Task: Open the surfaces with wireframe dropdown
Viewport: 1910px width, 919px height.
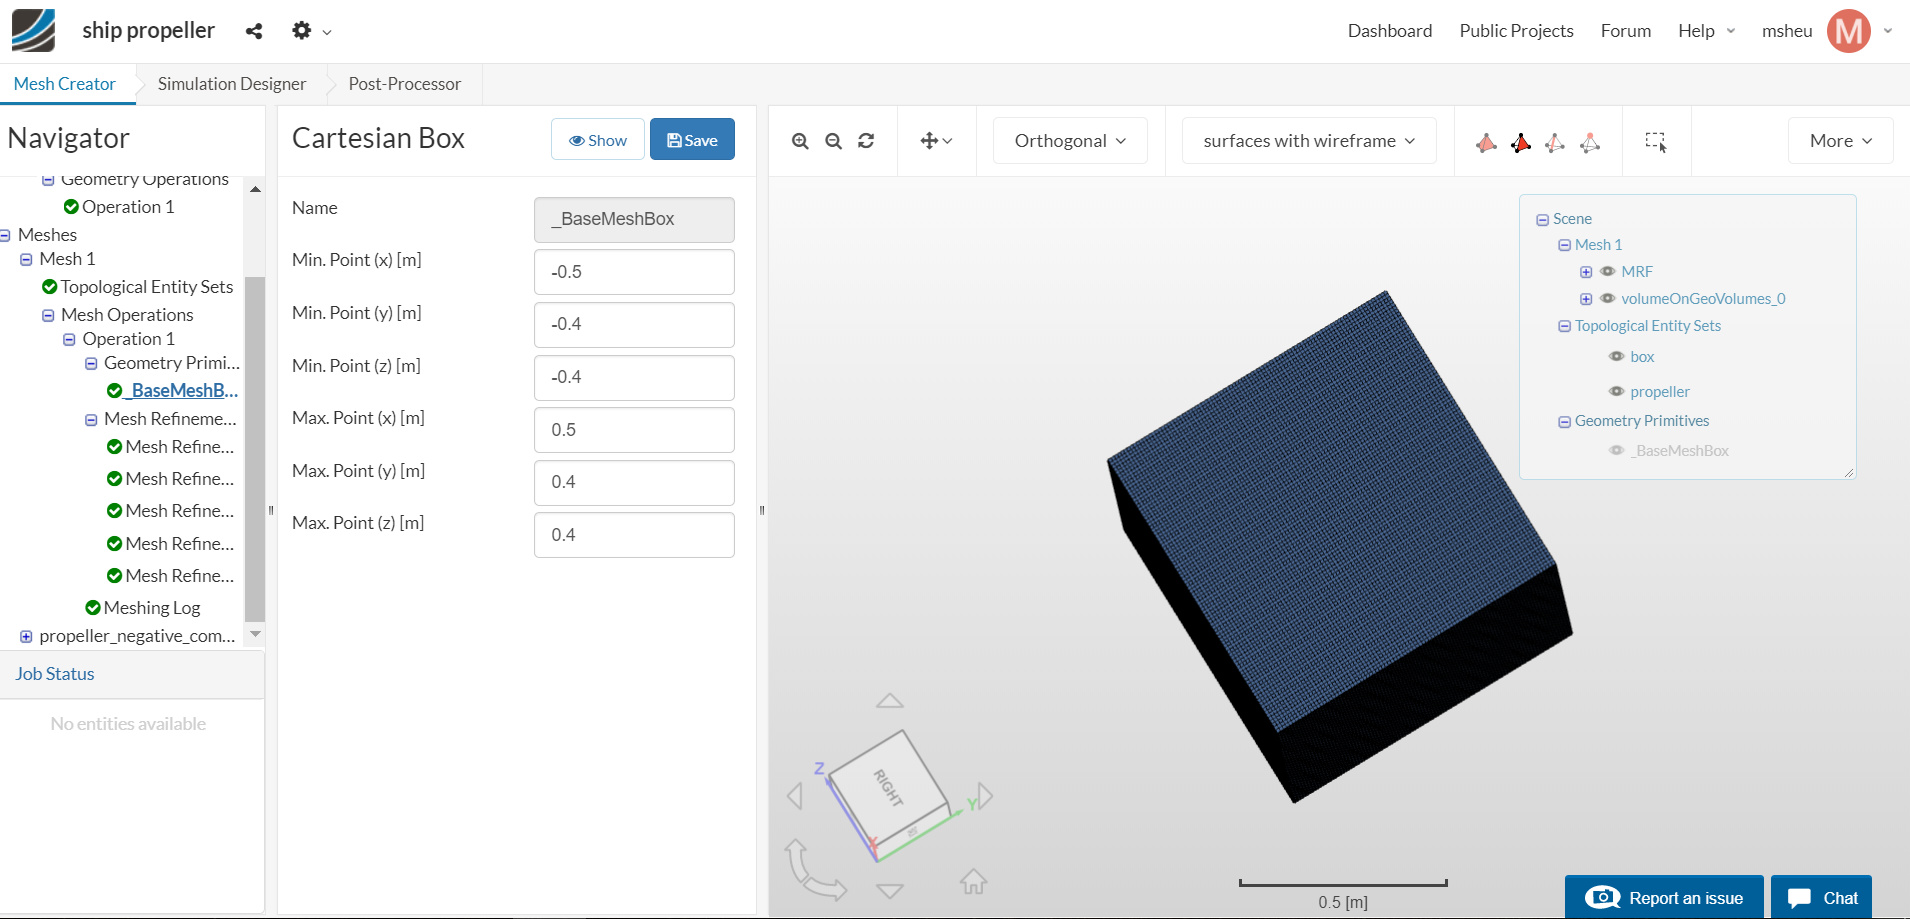Action: click(1308, 141)
